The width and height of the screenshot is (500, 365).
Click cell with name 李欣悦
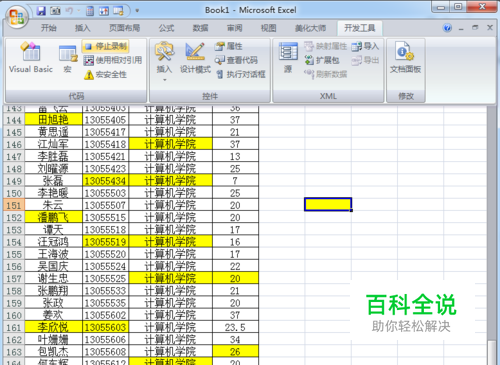click(x=53, y=327)
